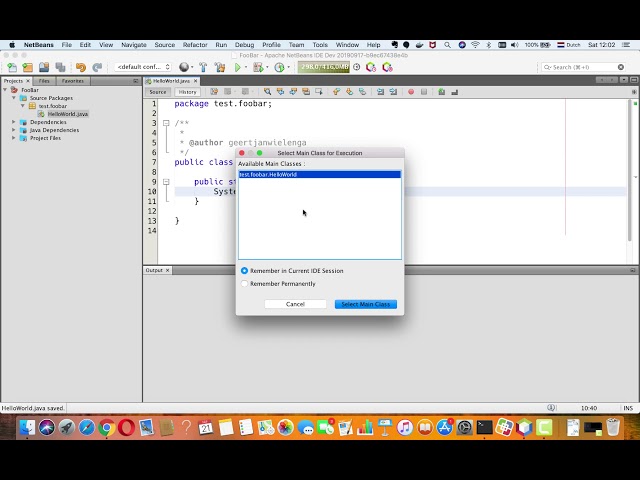Switch editor to History view

[187, 92]
